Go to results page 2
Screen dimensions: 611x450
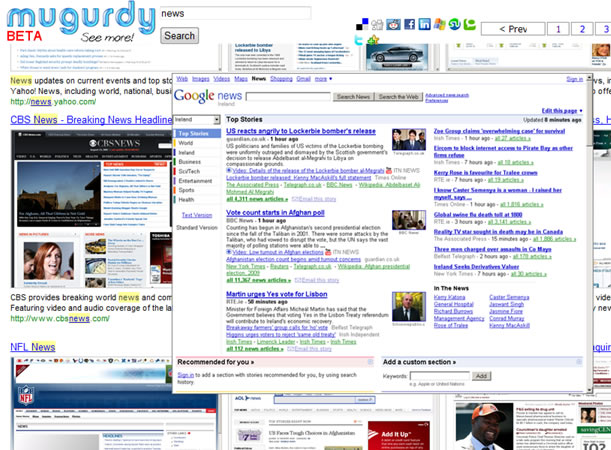coord(582,29)
